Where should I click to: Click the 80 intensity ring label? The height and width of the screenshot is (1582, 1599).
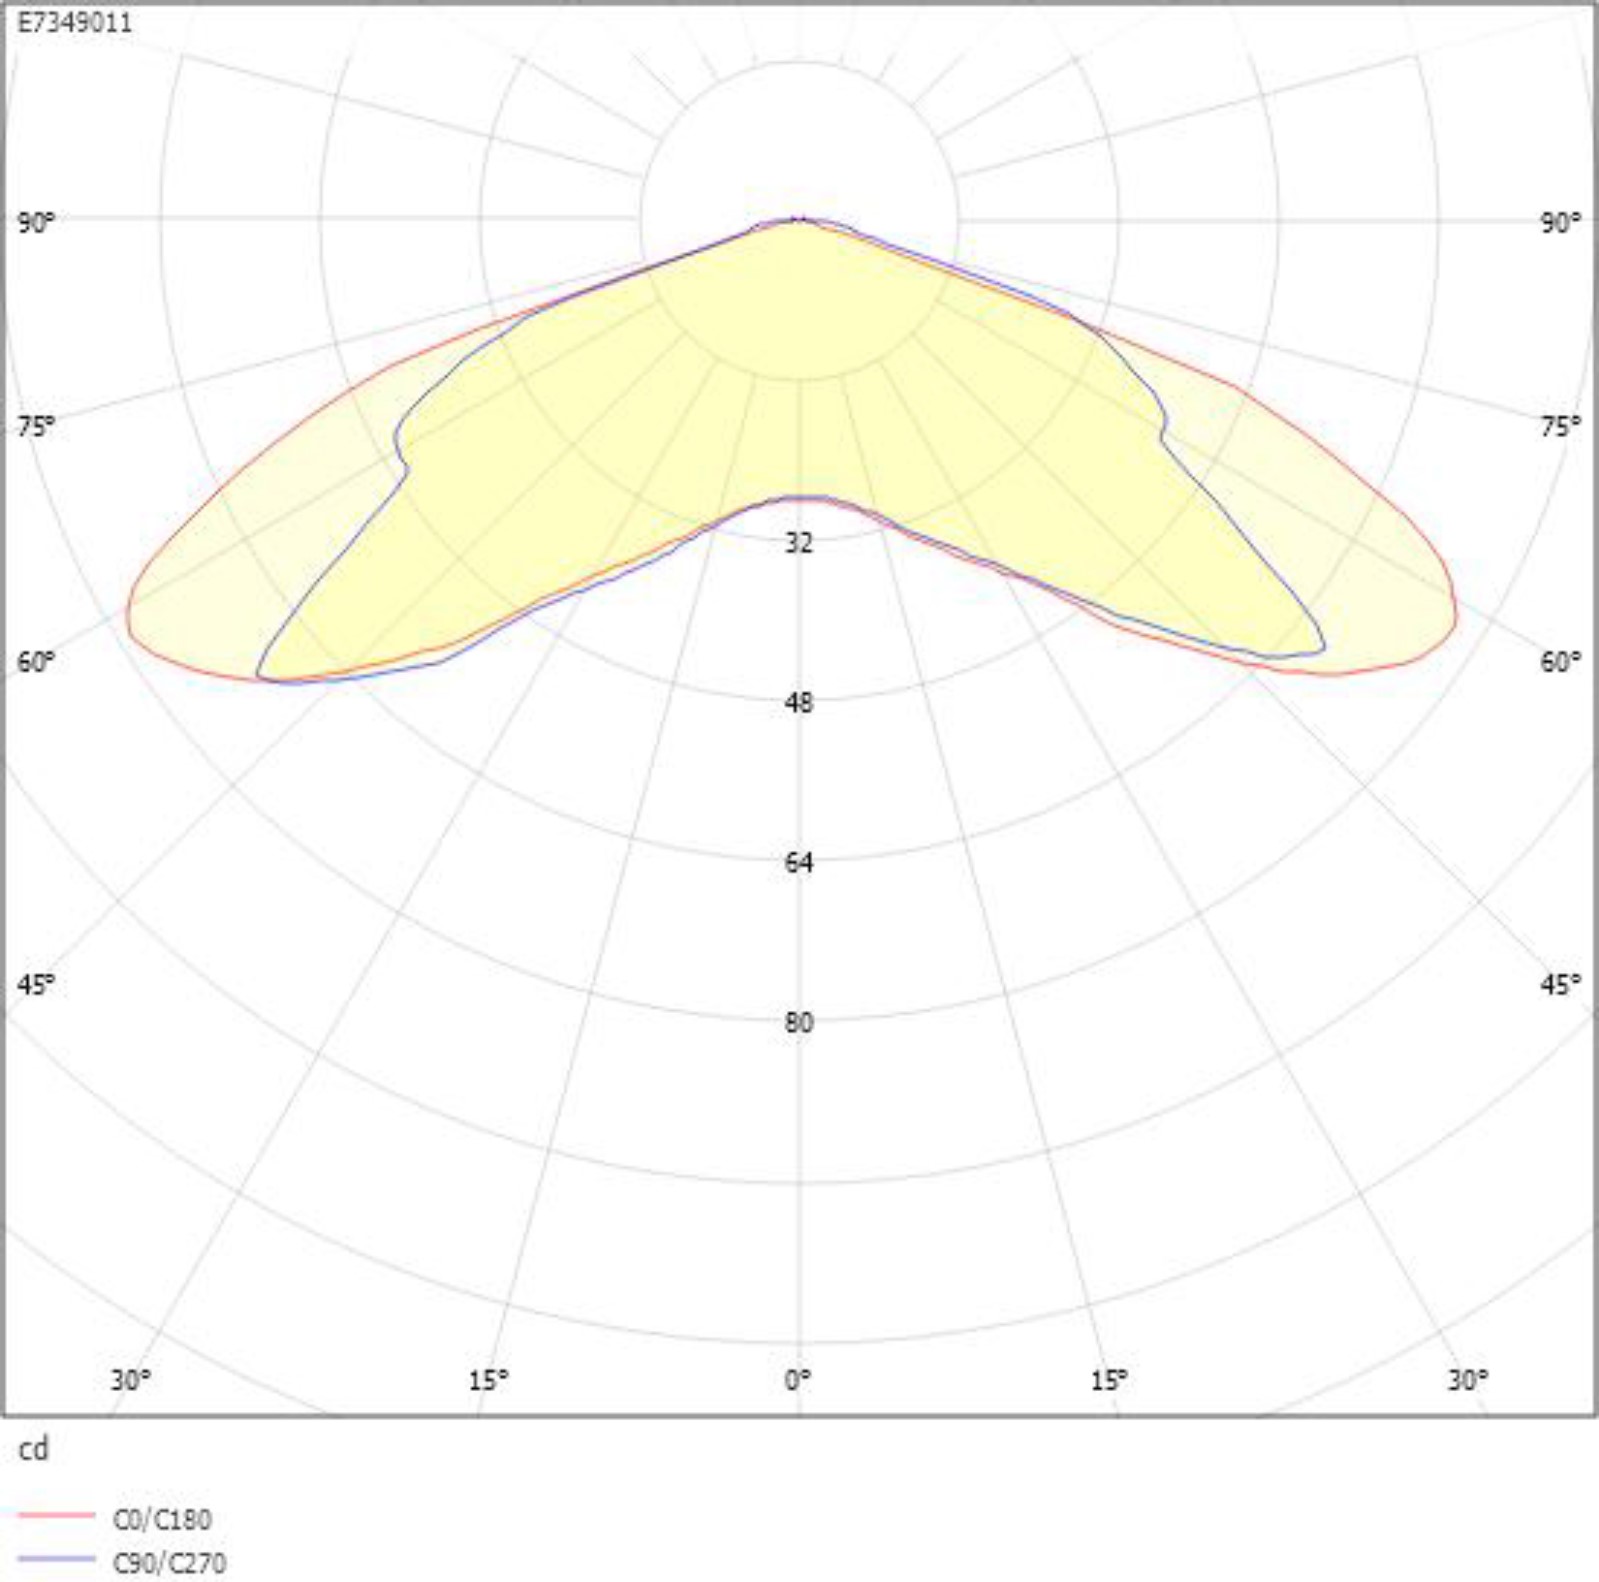click(798, 1023)
